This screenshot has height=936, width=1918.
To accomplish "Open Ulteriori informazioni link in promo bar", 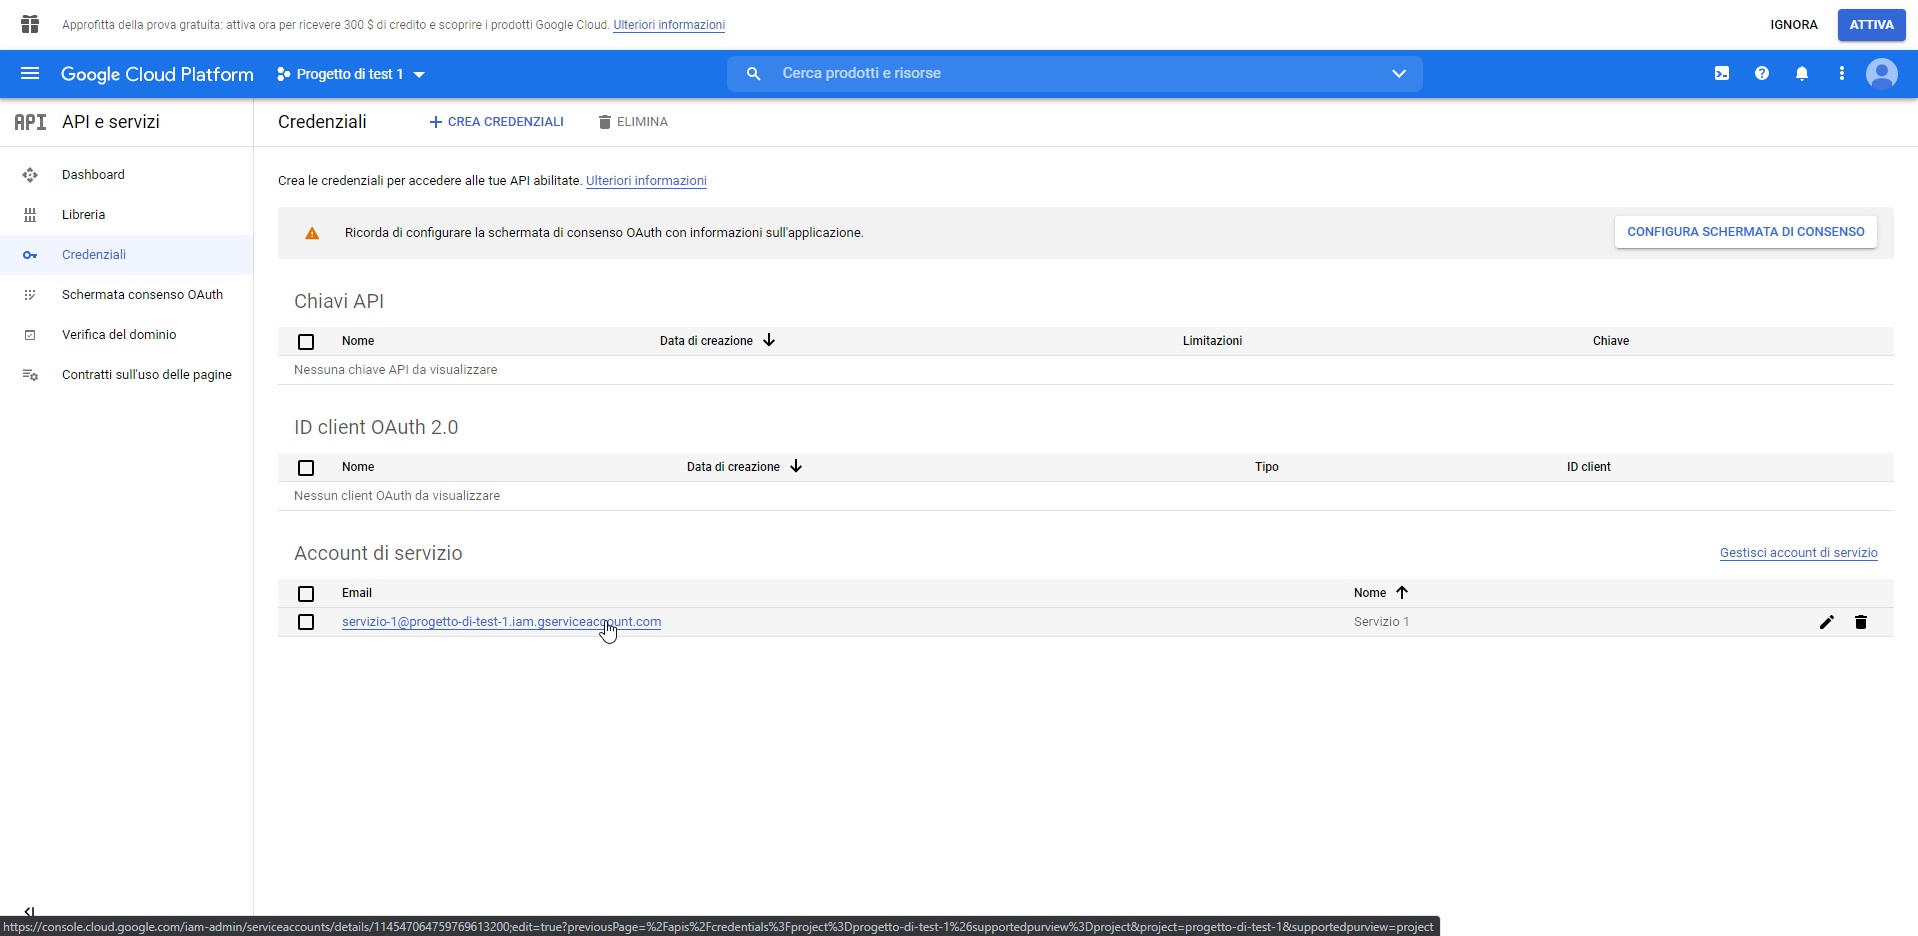I will coord(669,25).
